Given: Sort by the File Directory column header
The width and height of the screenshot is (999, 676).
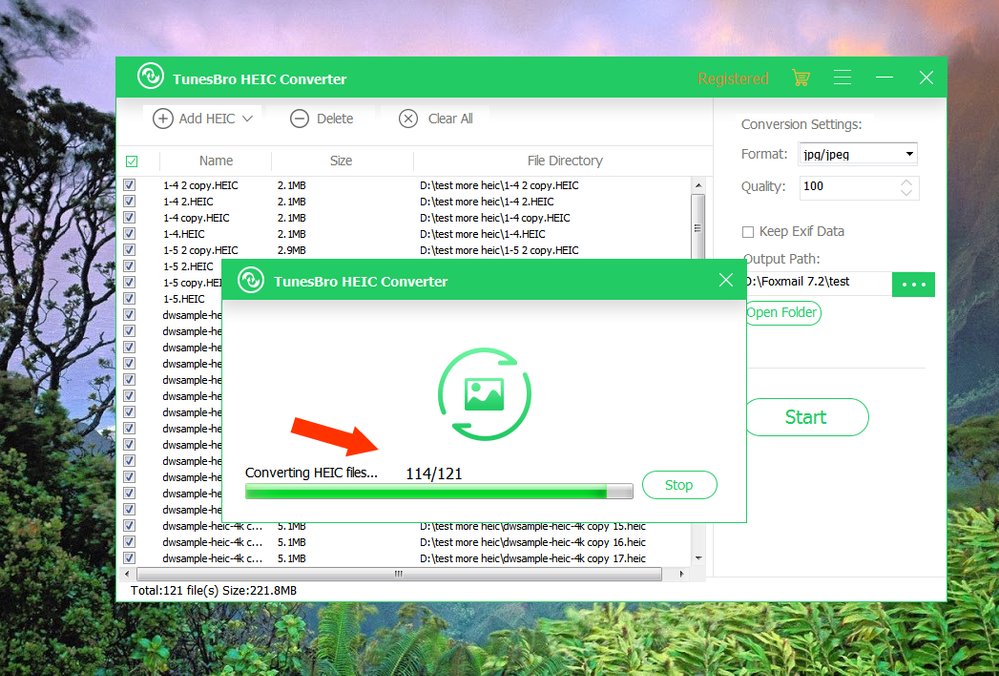Looking at the screenshot, I should 564,161.
